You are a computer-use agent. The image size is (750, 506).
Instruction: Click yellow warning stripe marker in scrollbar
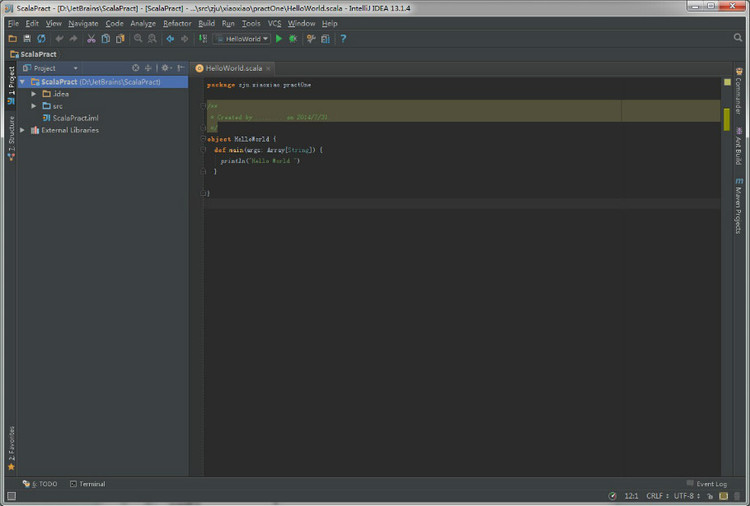(x=727, y=120)
